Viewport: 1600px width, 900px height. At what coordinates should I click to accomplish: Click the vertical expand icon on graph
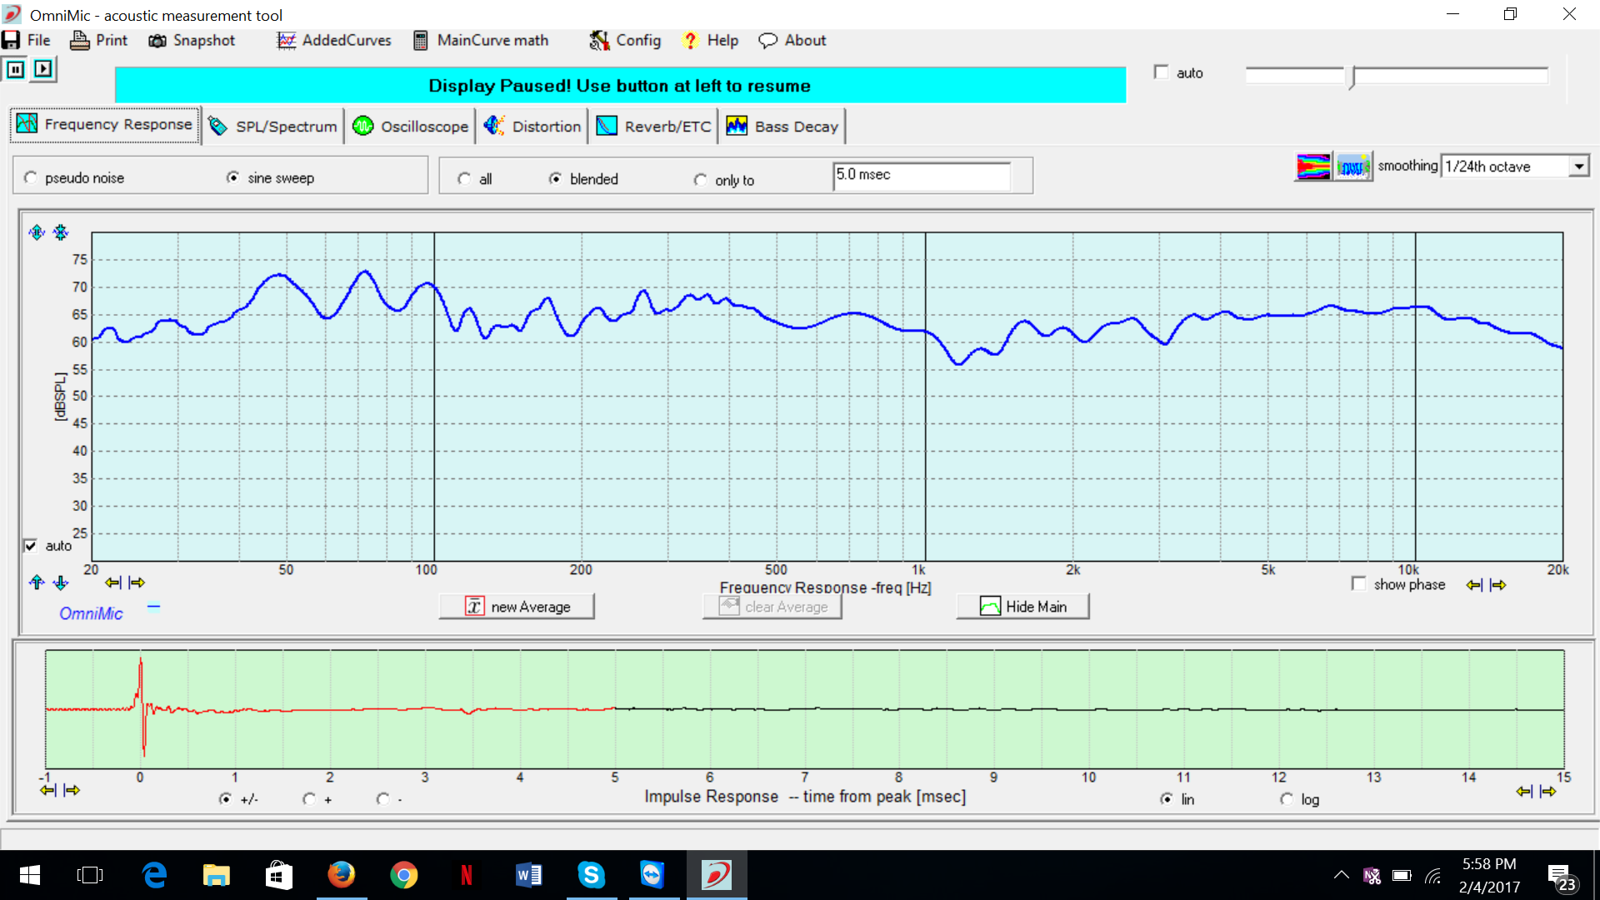tap(37, 232)
